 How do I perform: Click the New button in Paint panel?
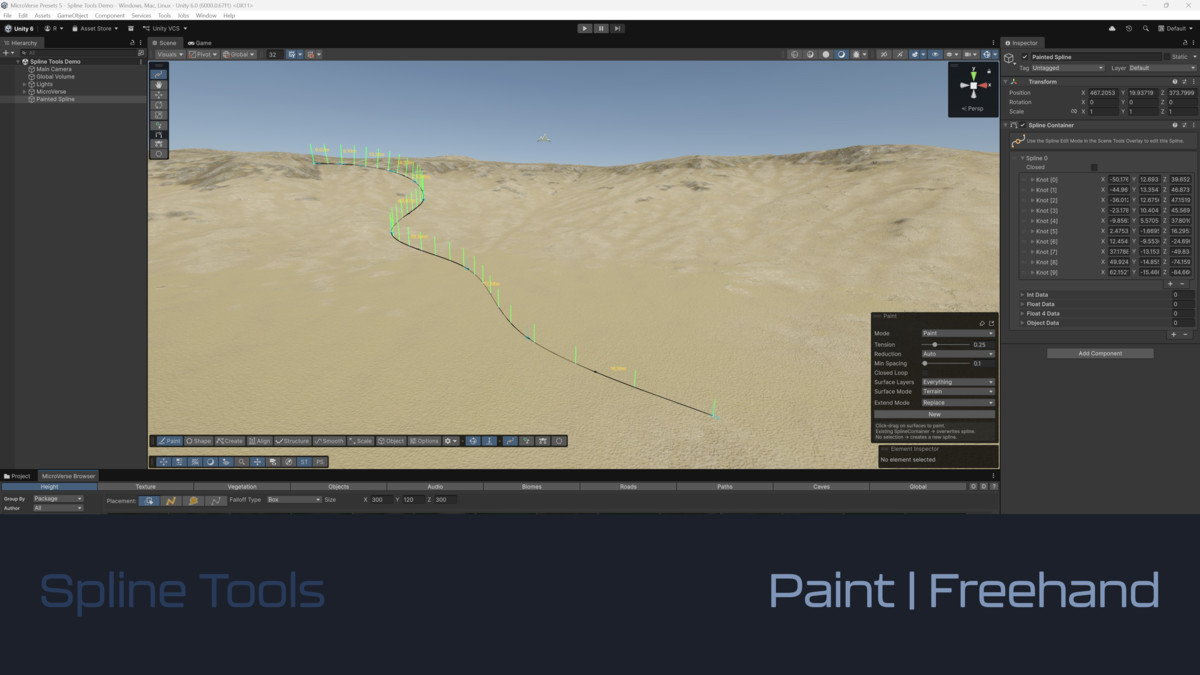(x=934, y=414)
